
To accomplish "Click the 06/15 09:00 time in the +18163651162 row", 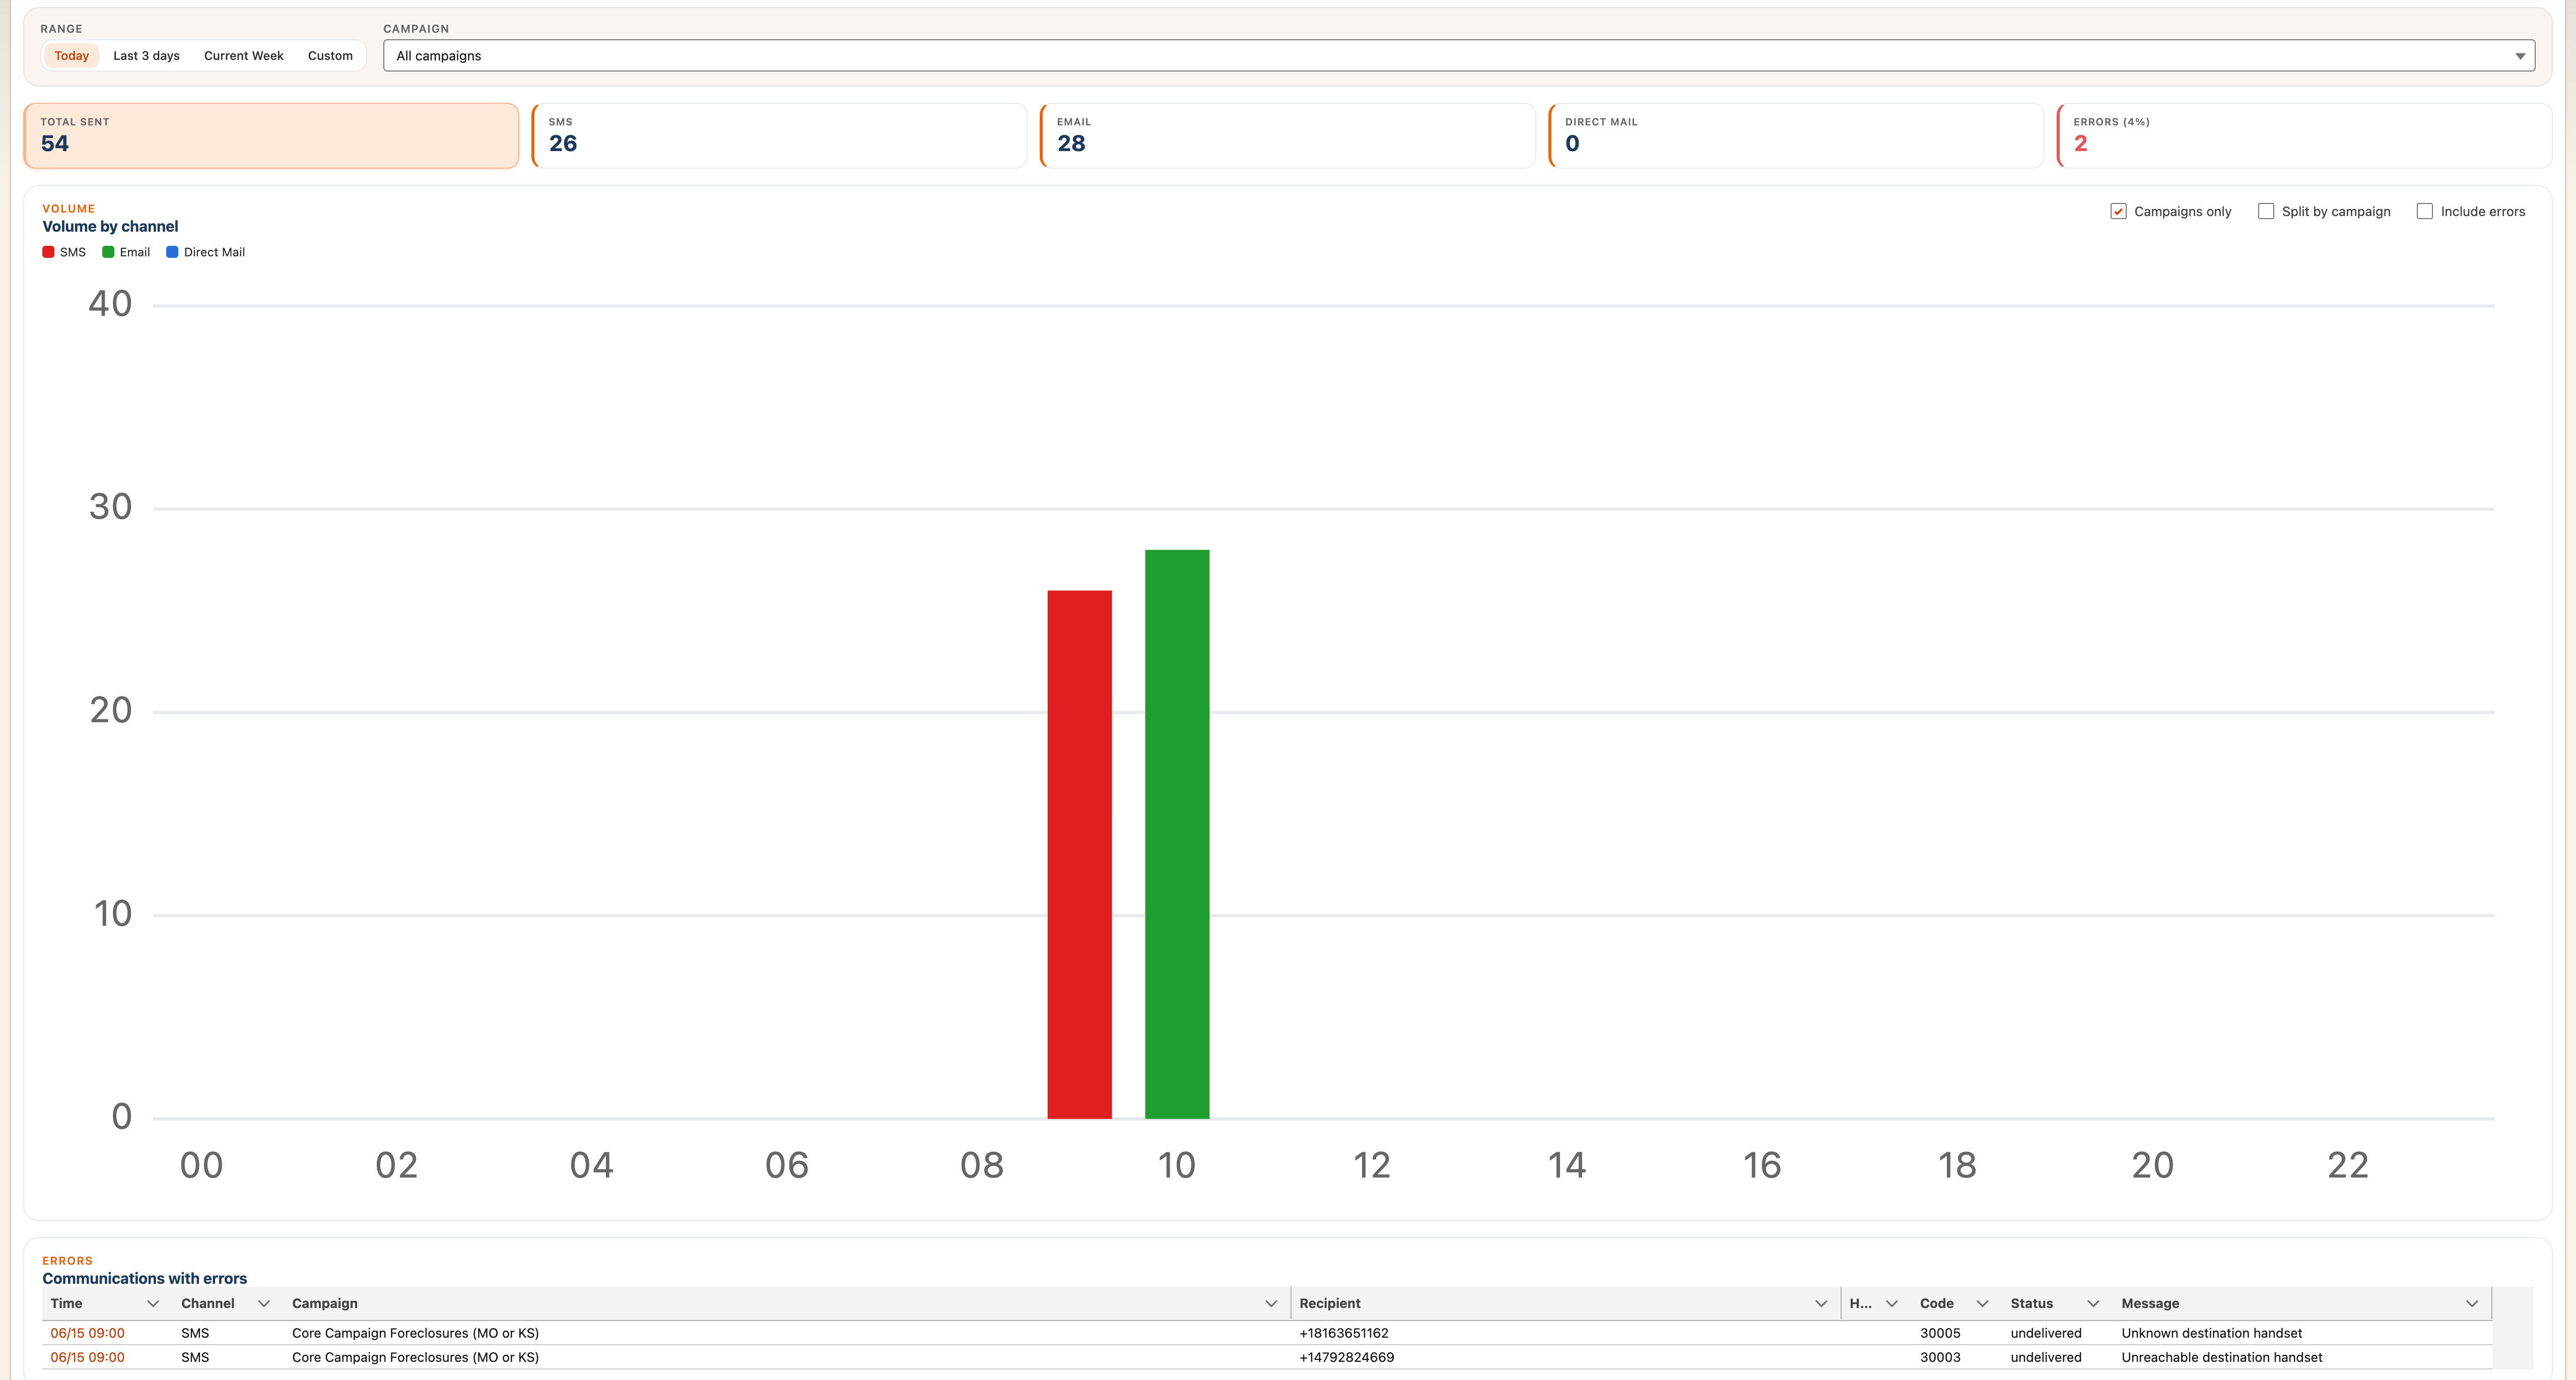I will coord(88,1333).
